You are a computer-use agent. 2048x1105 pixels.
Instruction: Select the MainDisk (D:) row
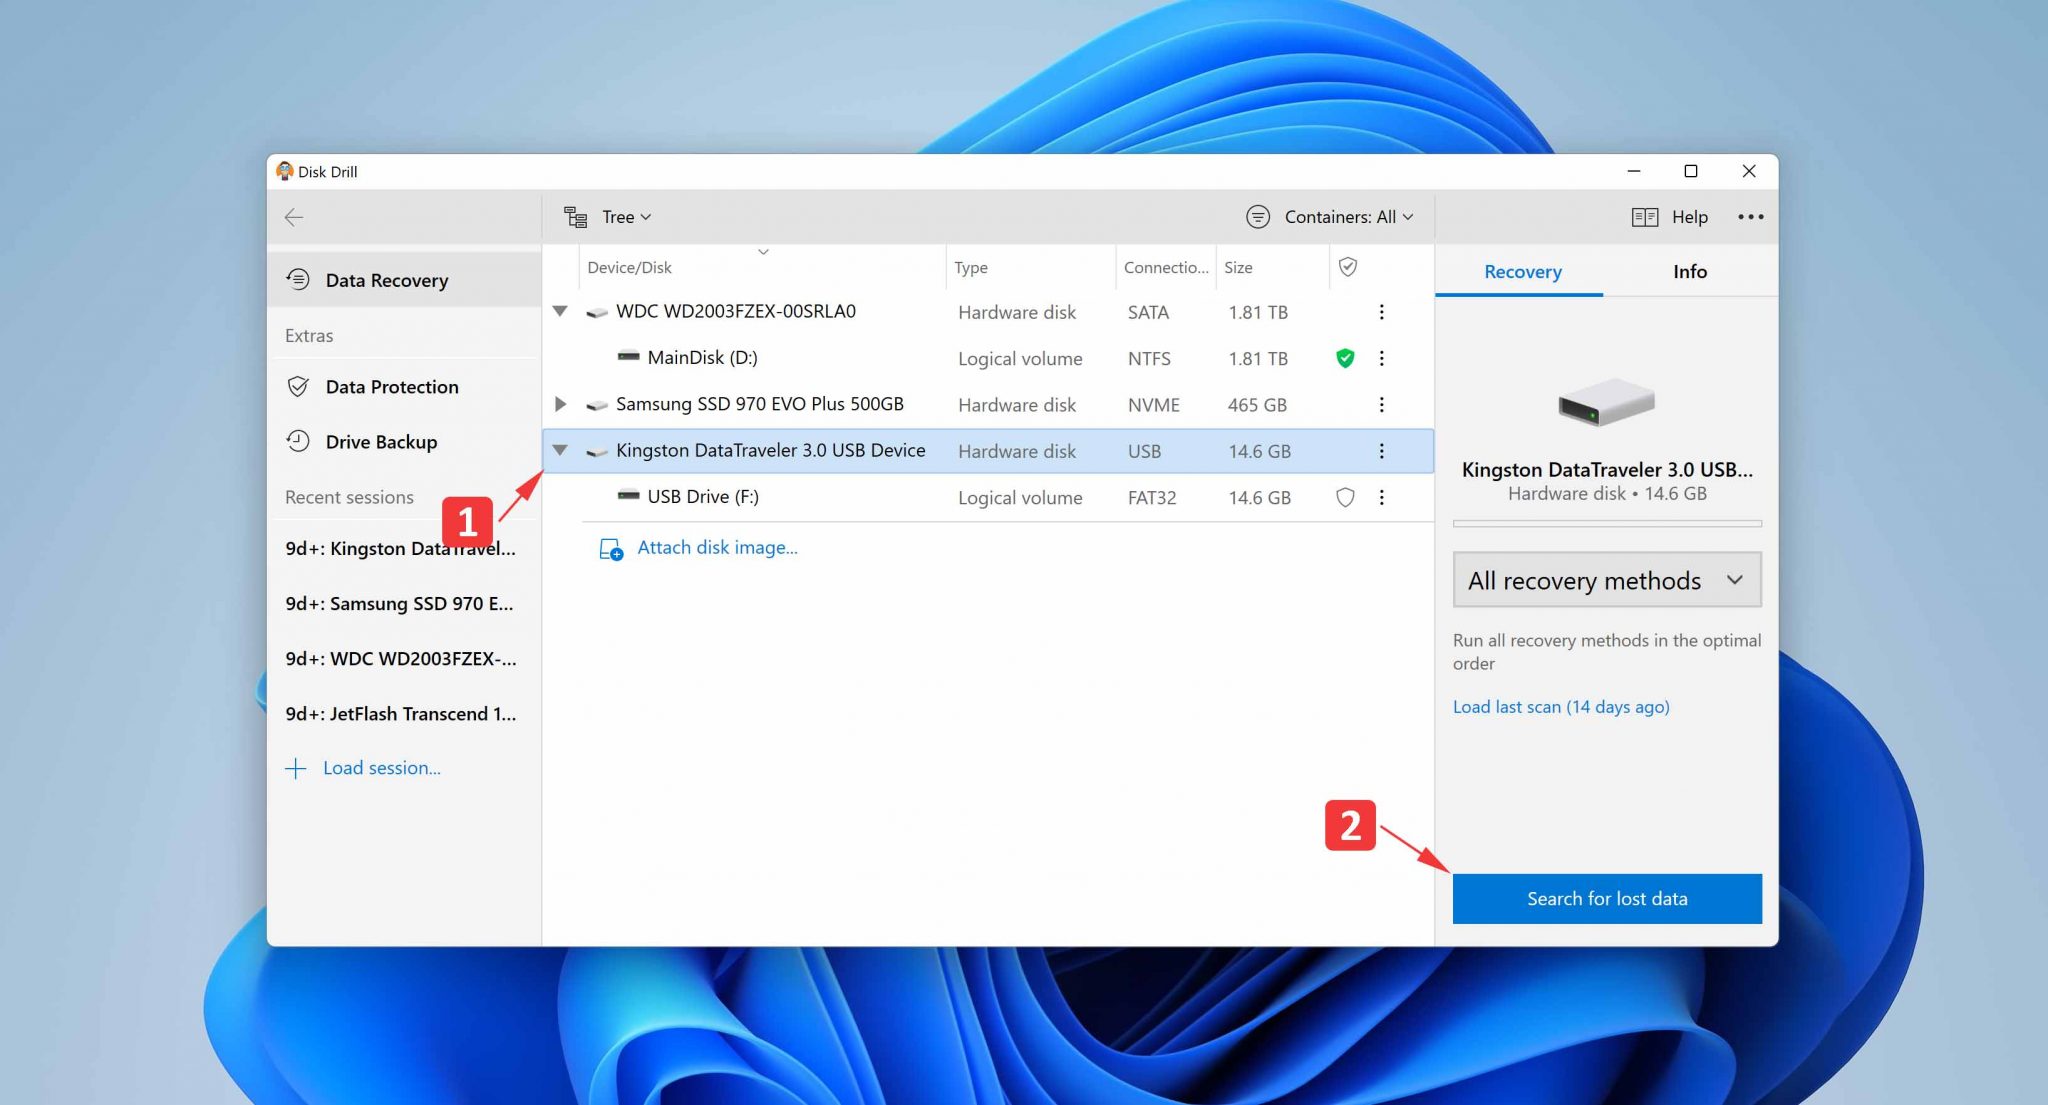pos(988,358)
